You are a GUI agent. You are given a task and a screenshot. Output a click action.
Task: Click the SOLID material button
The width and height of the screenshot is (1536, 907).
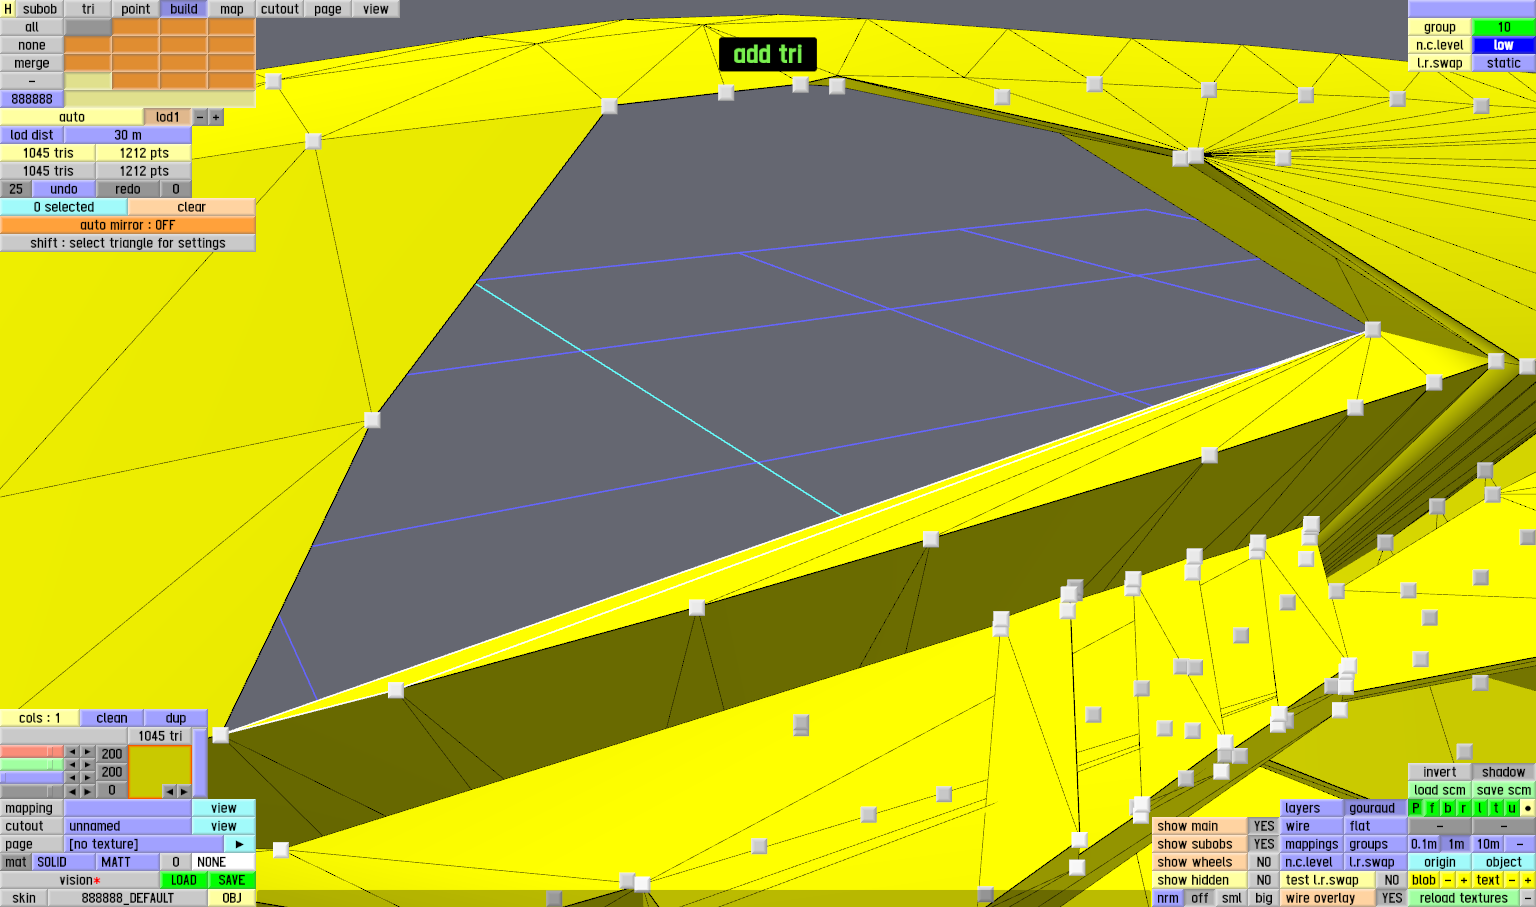(64, 862)
